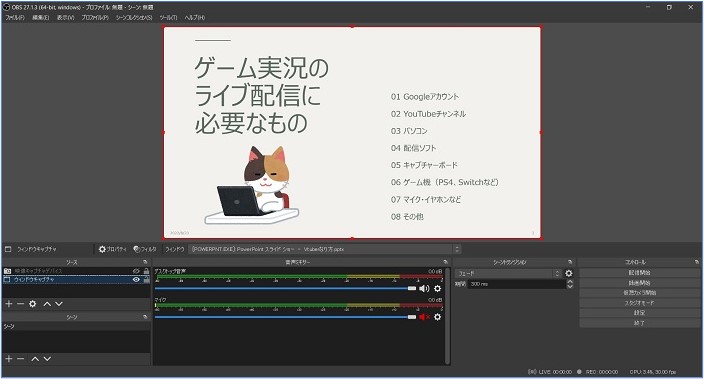This screenshot has width=704, height=379.
Task: Open マイク audio settings gear
Action: pyautogui.click(x=437, y=317)
